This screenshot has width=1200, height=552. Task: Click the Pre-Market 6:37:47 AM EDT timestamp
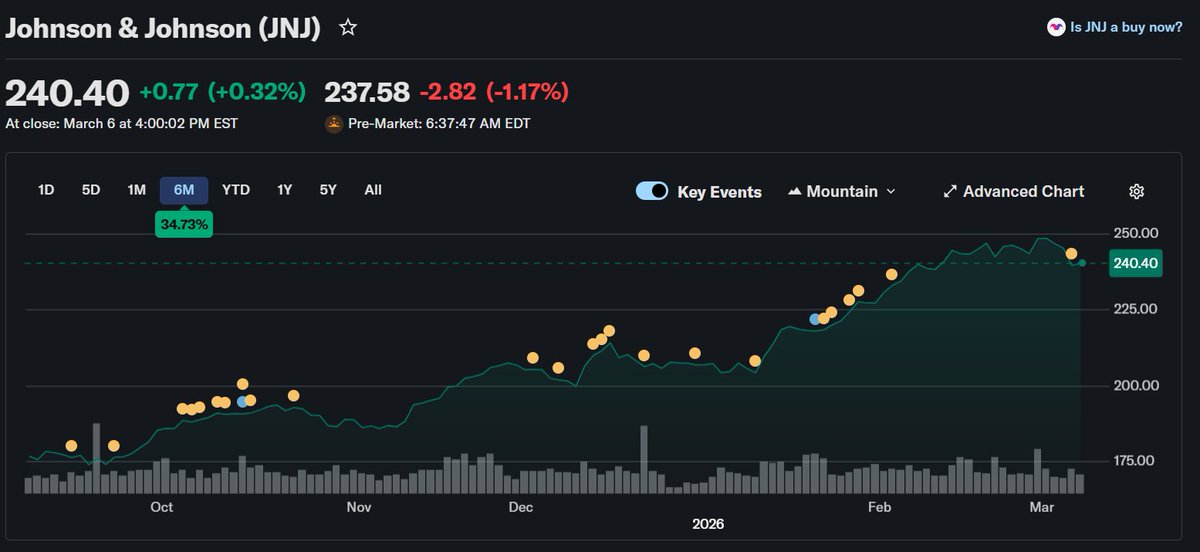coord(439,124)
